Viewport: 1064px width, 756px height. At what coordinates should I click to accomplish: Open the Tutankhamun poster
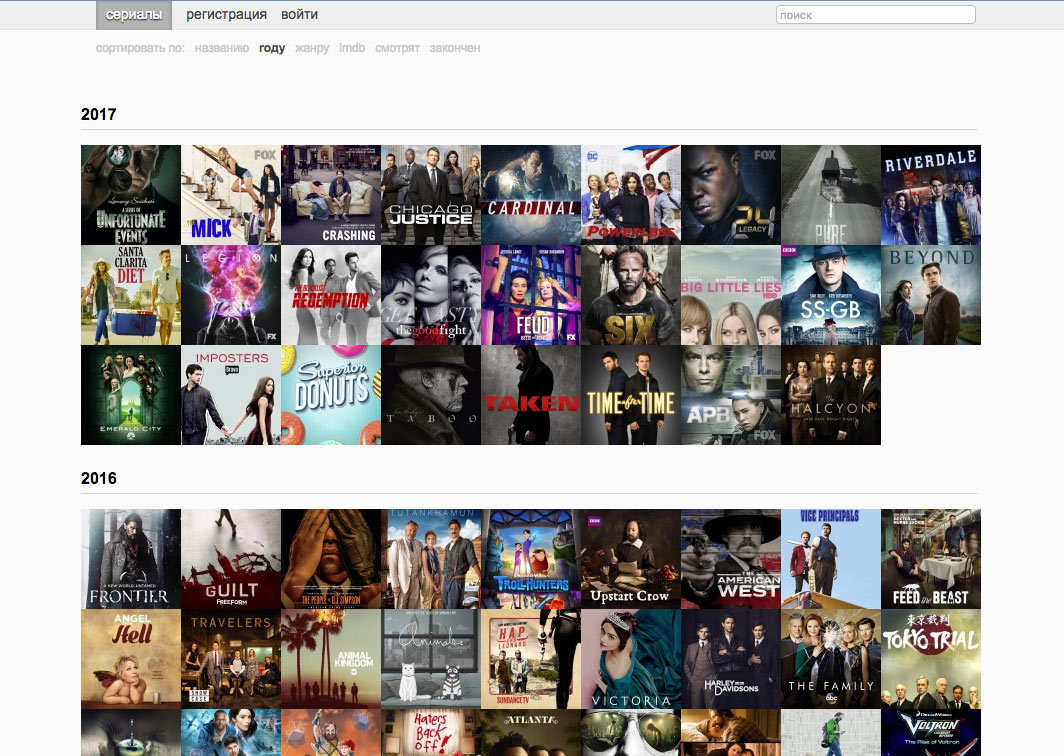(431, 559)
